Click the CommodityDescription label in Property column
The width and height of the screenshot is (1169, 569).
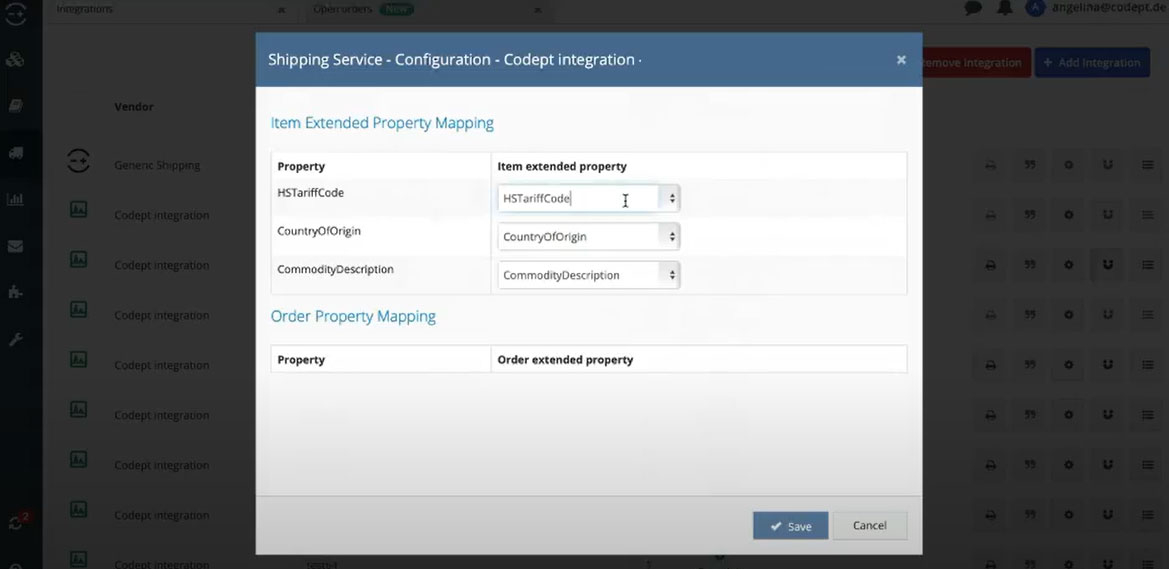click(335, 269)
